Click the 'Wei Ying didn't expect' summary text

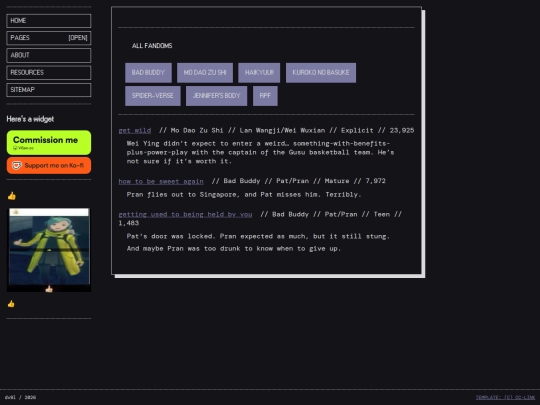click(260, 152)
